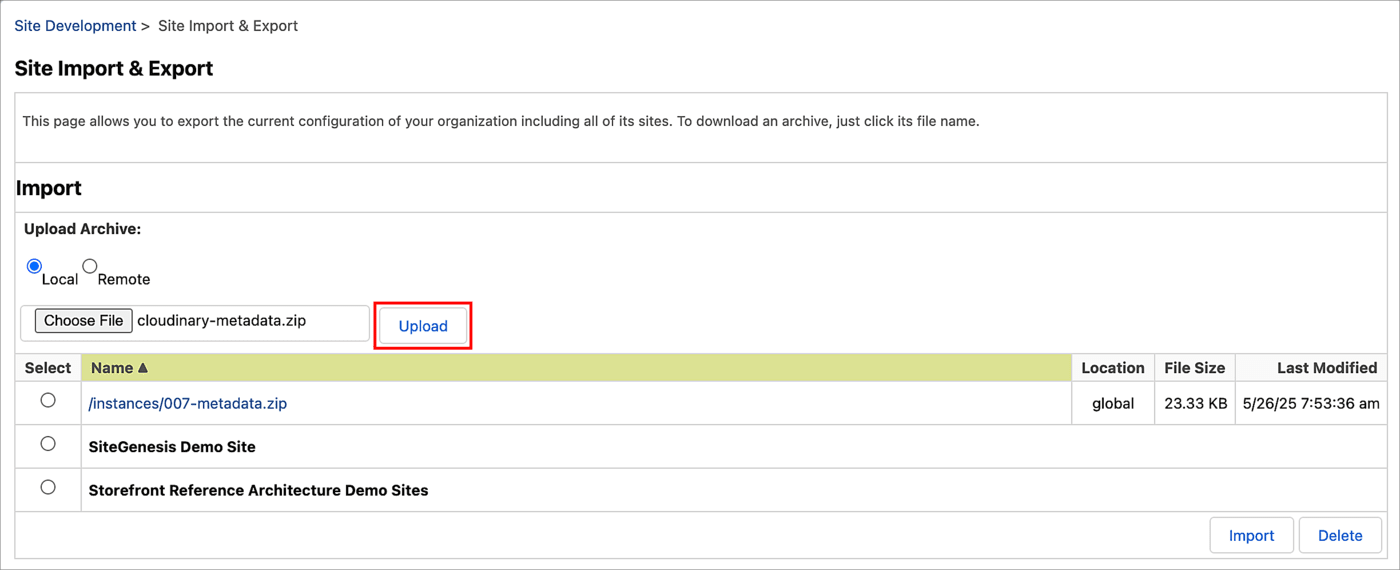Click the 23.33 KB file size cell
Screen dimensions: 1400x570
click(x=1194, y=404)
